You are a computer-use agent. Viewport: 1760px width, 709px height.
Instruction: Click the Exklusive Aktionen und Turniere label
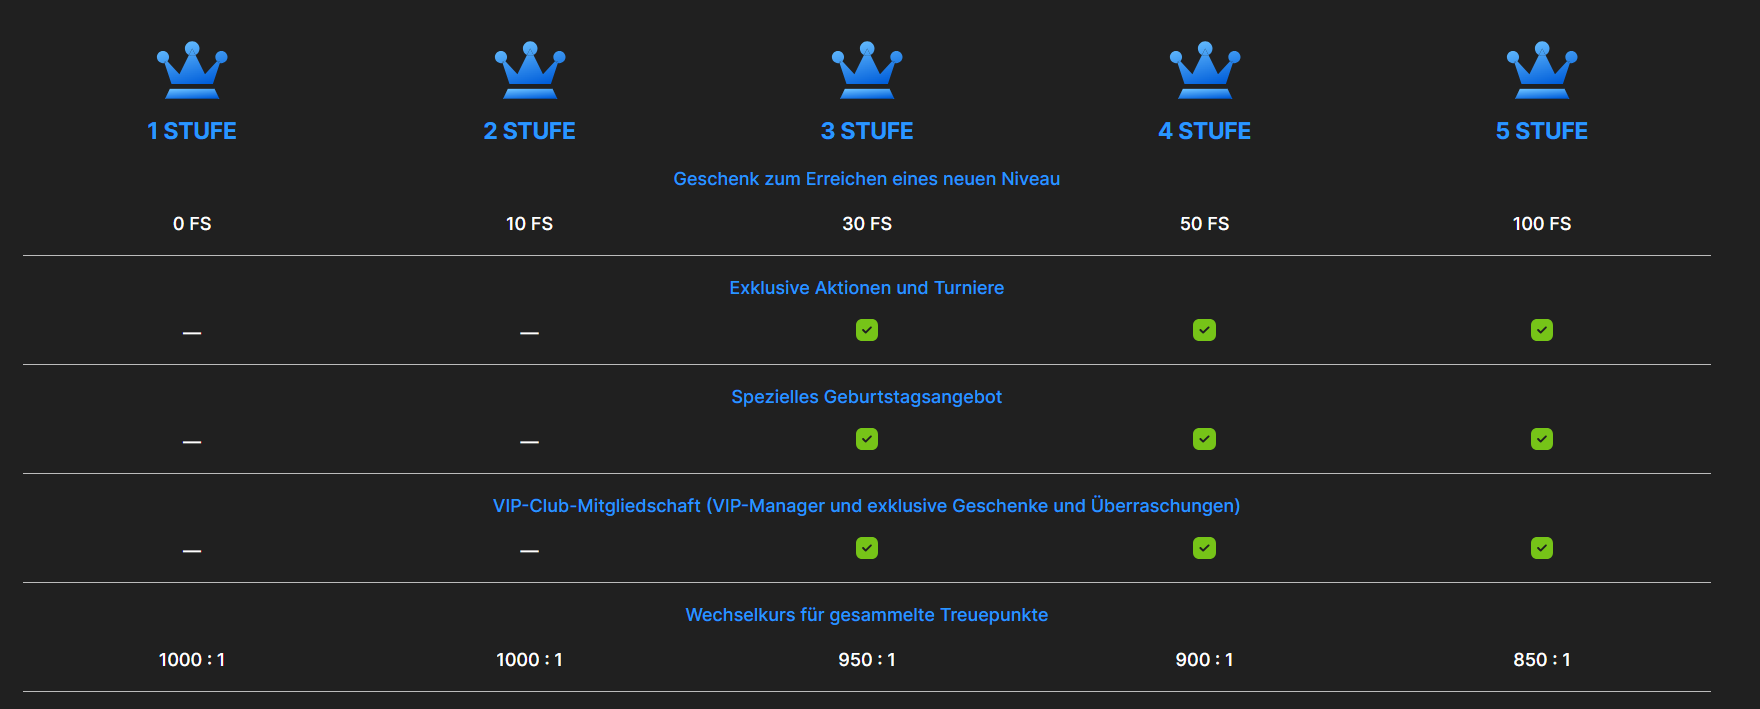pyautogui.click(x=867, y=288)
